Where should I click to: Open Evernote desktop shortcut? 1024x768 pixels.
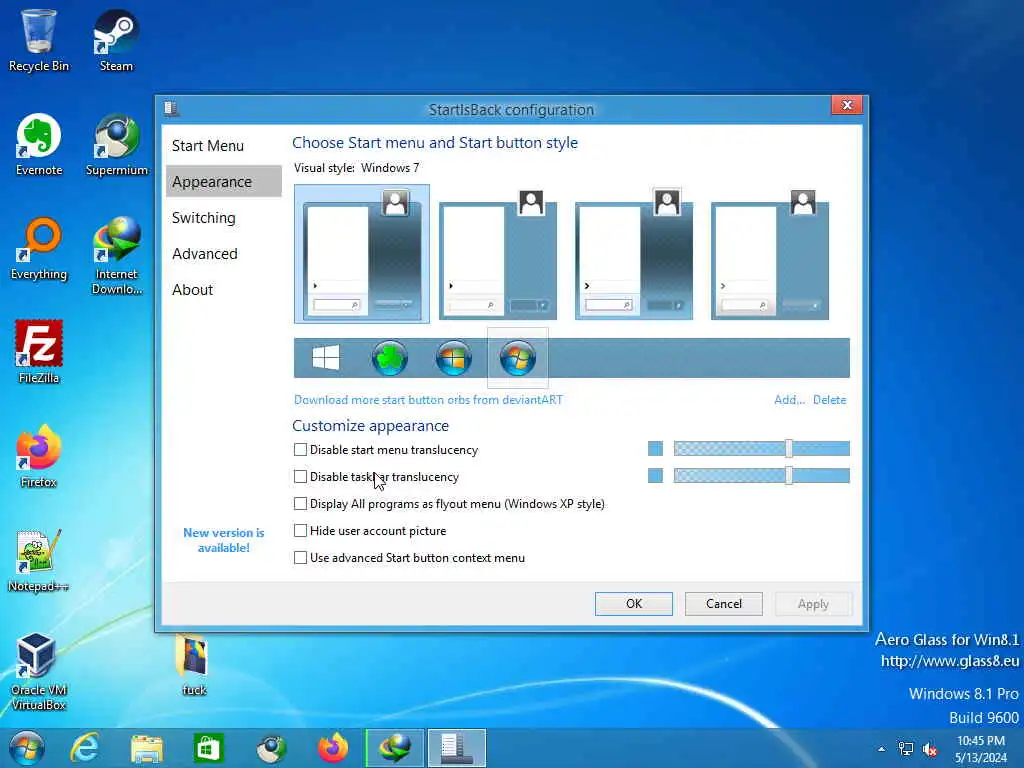click(39, 144)
